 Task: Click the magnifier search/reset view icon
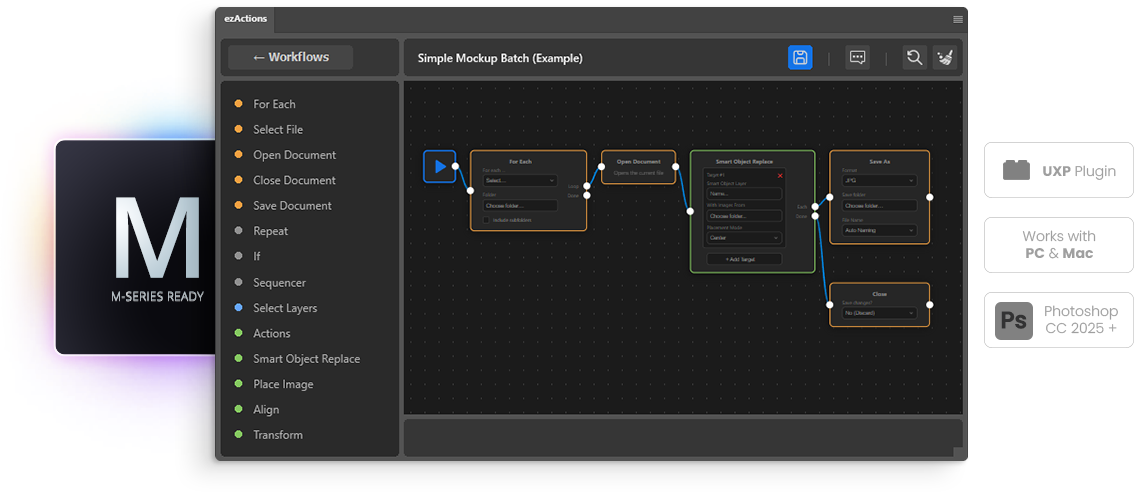[x=915, y=58]
